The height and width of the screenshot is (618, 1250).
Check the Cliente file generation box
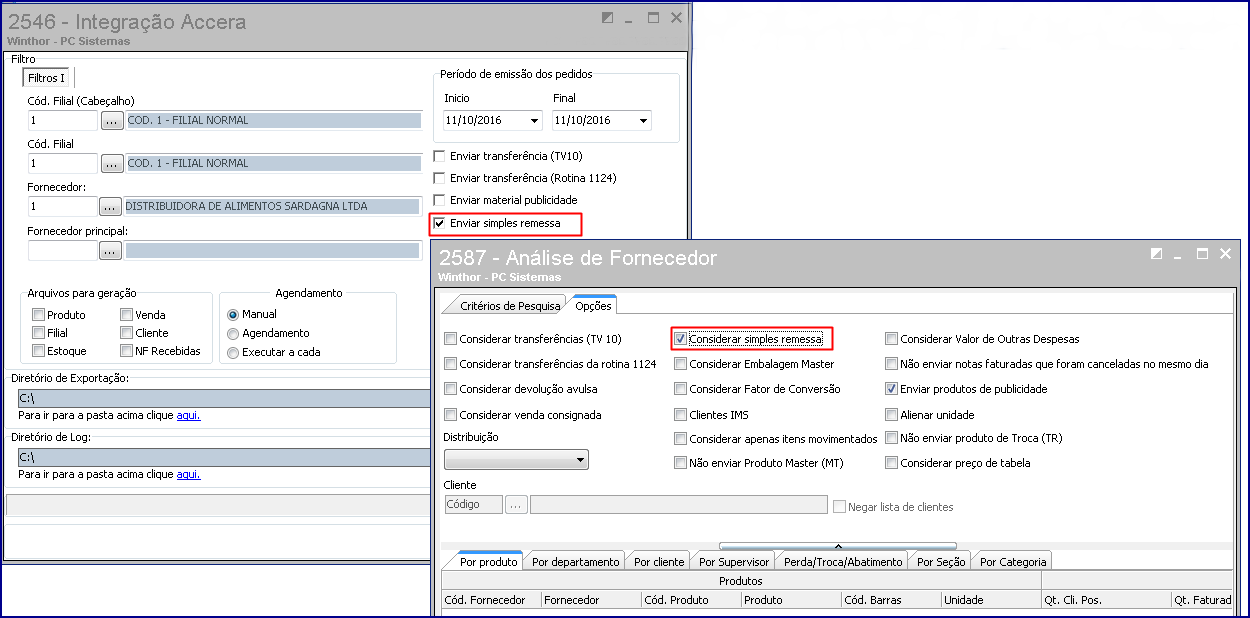tap(126, 333)
